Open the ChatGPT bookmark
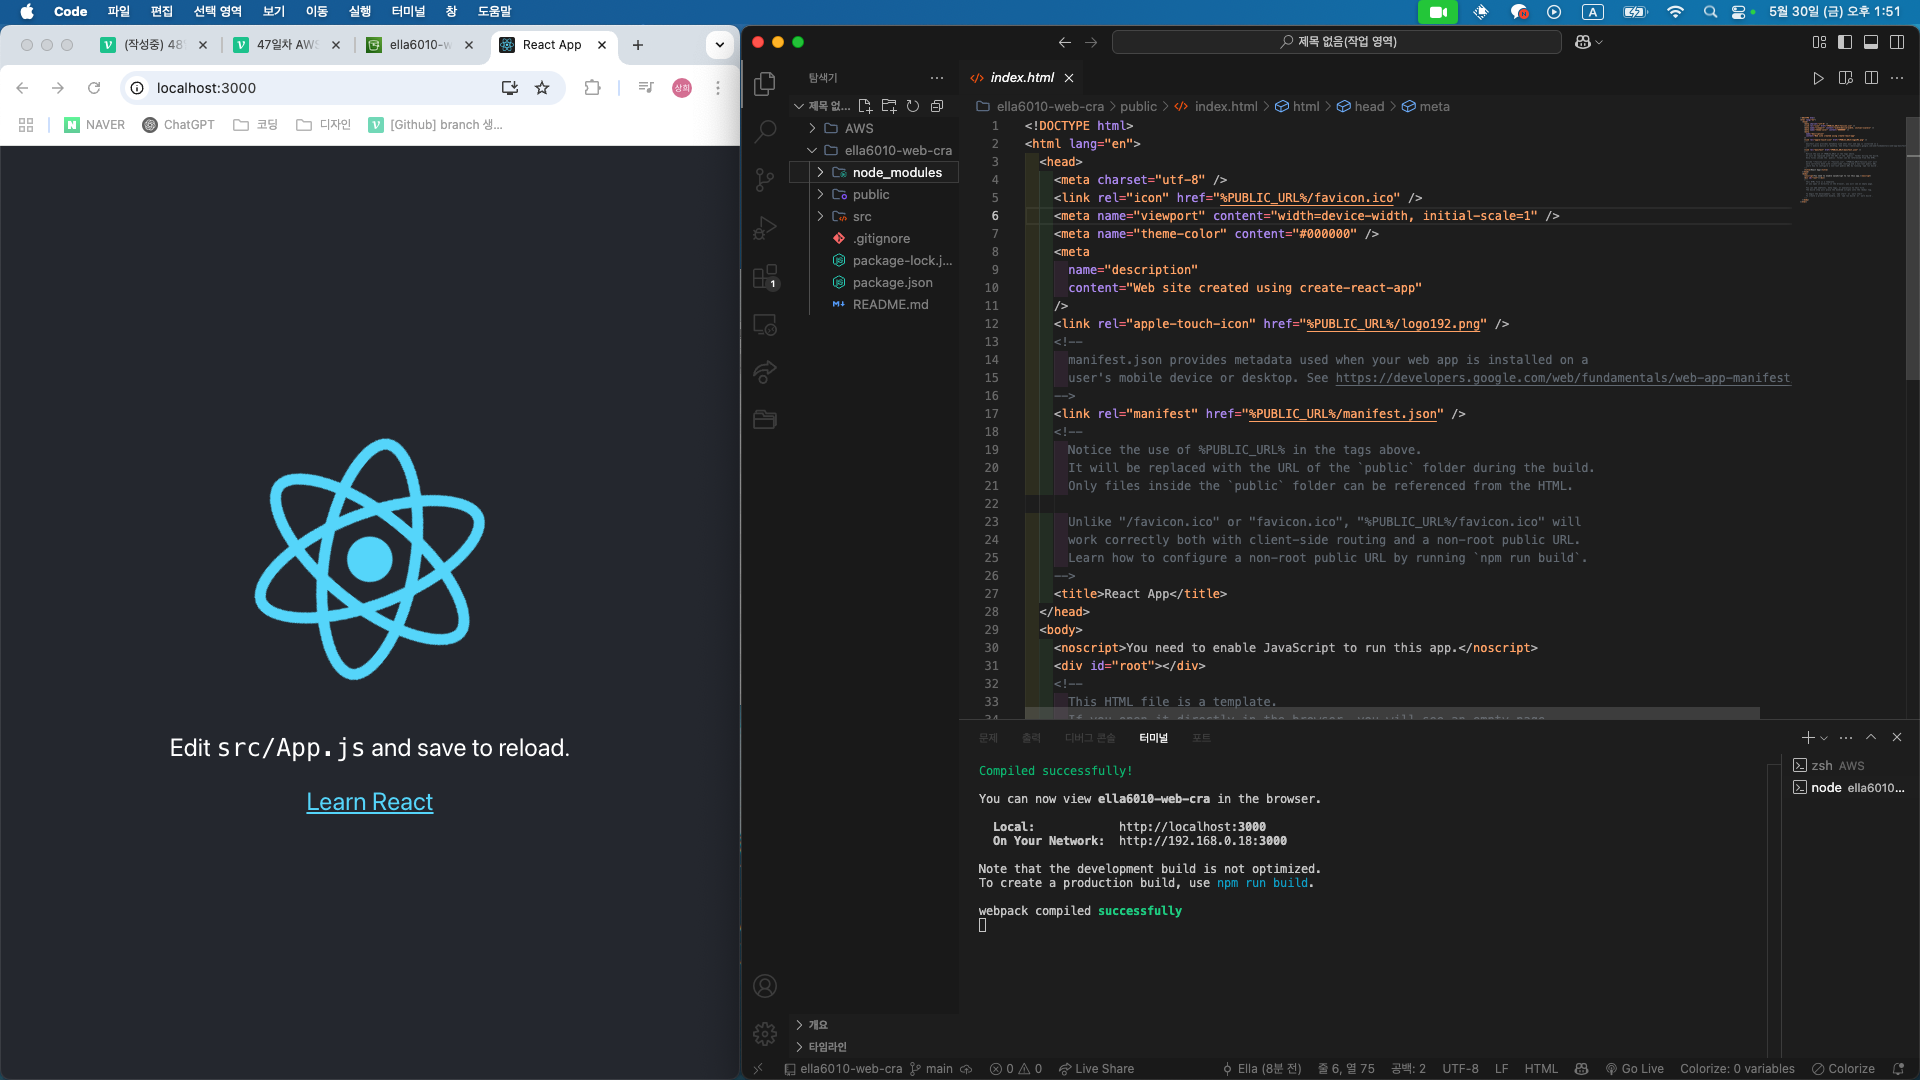The image size is (1920, 1080). [x=179, y=125]
